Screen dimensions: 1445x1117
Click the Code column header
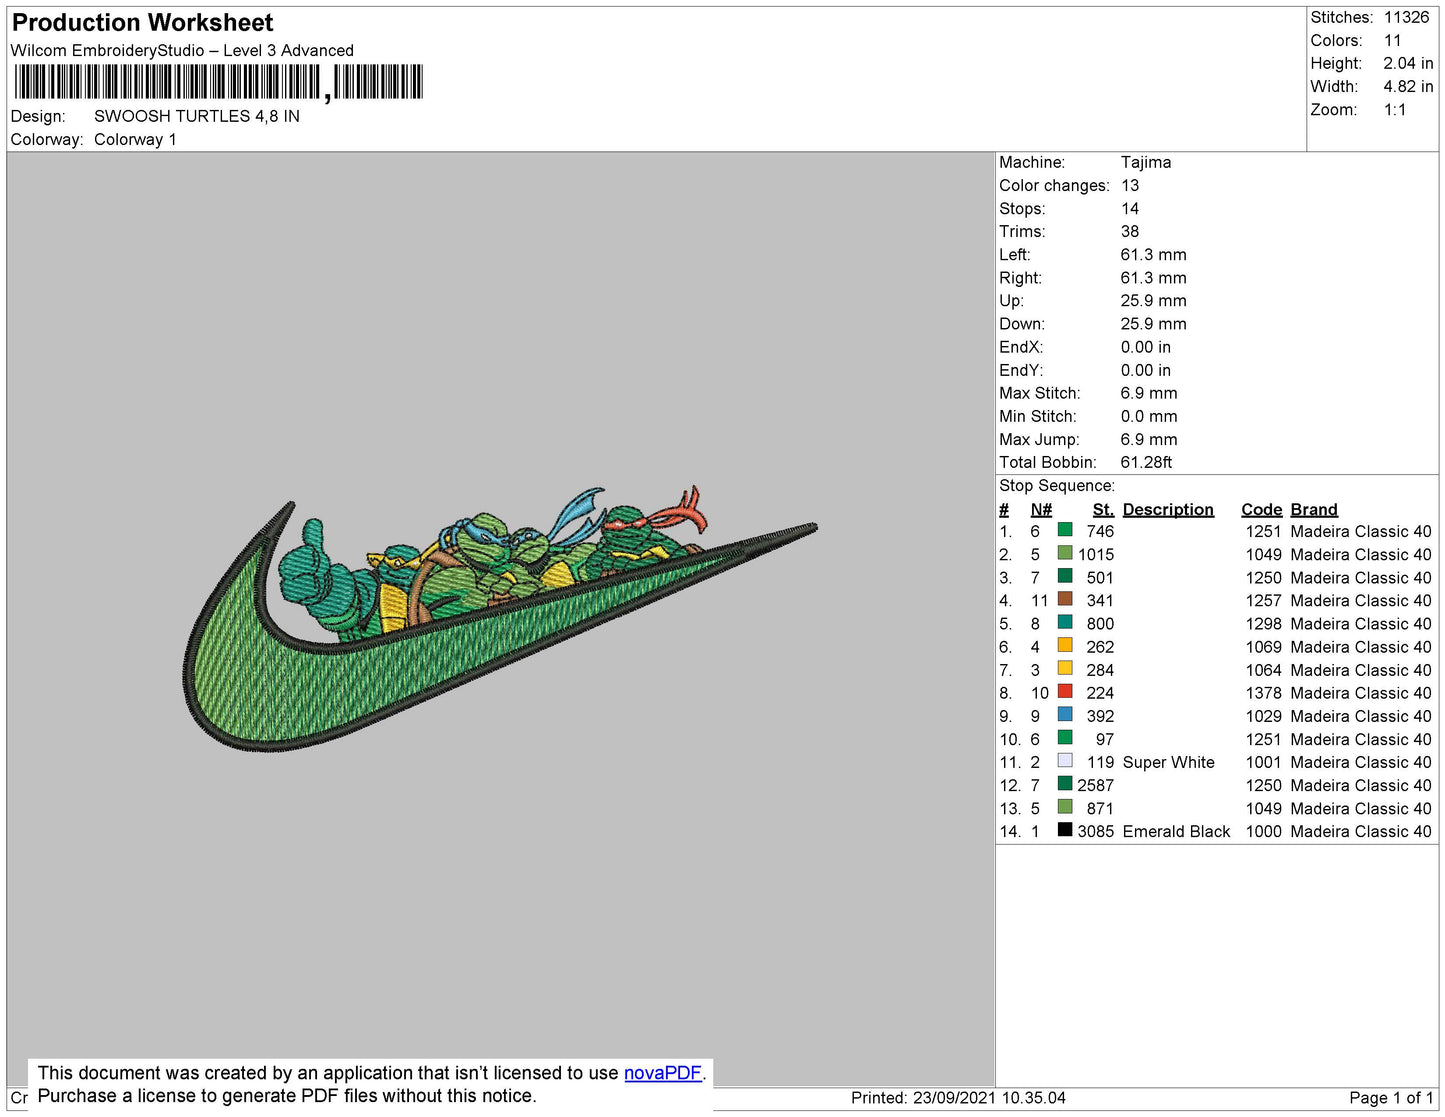click(1261, 509)
